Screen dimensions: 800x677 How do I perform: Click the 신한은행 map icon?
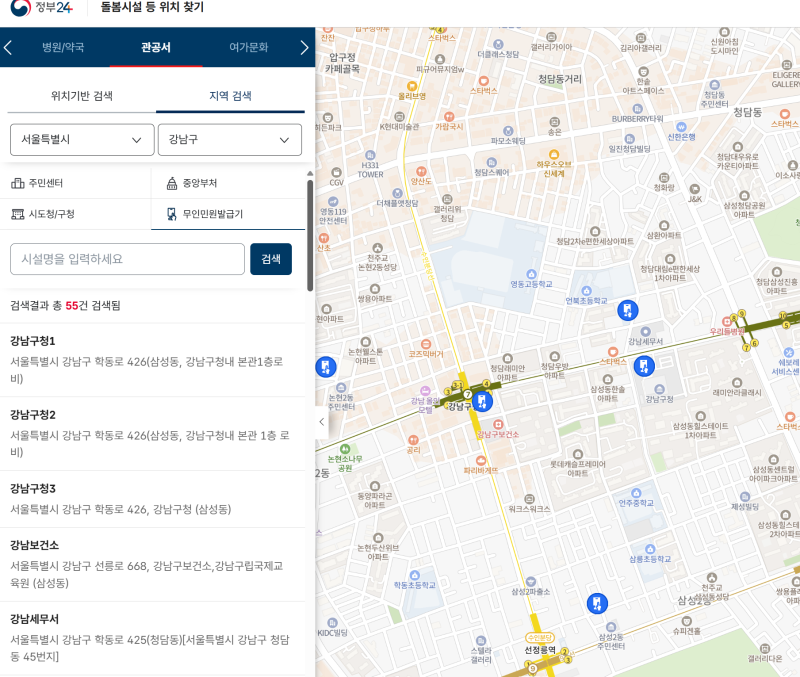click(x=681, y=127)
